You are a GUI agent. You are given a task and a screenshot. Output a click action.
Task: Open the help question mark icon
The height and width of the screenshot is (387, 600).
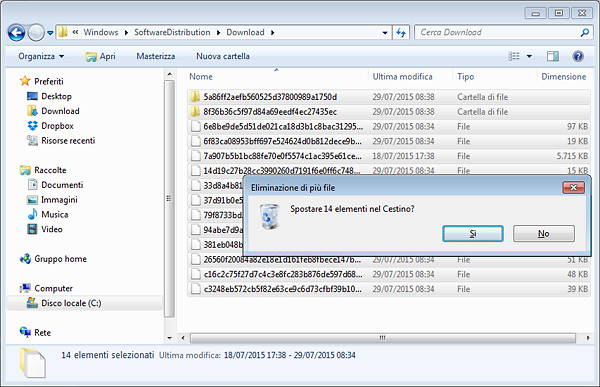click(578, 56)
